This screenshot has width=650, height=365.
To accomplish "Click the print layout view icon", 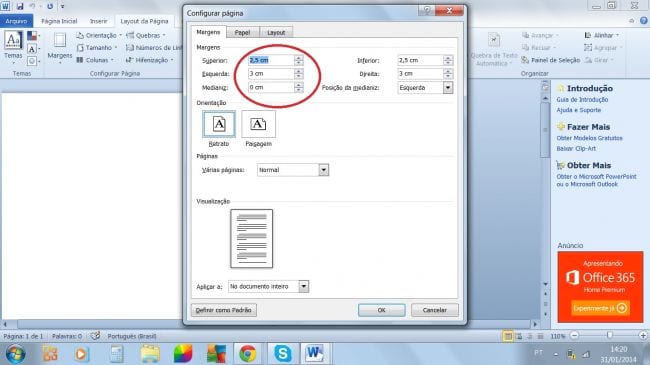I will [507, 336].
